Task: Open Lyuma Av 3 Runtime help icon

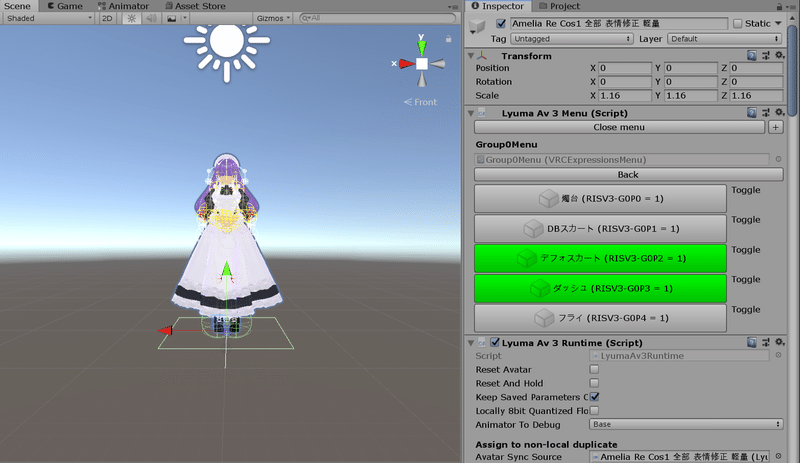Action: 752,343
